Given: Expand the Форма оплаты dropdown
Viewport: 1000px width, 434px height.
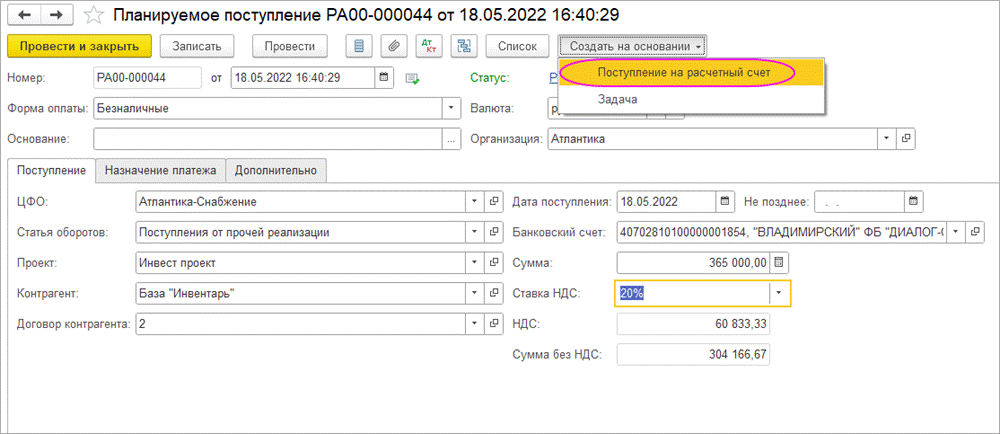Looking at the screenshot, I should coord(451,108).
